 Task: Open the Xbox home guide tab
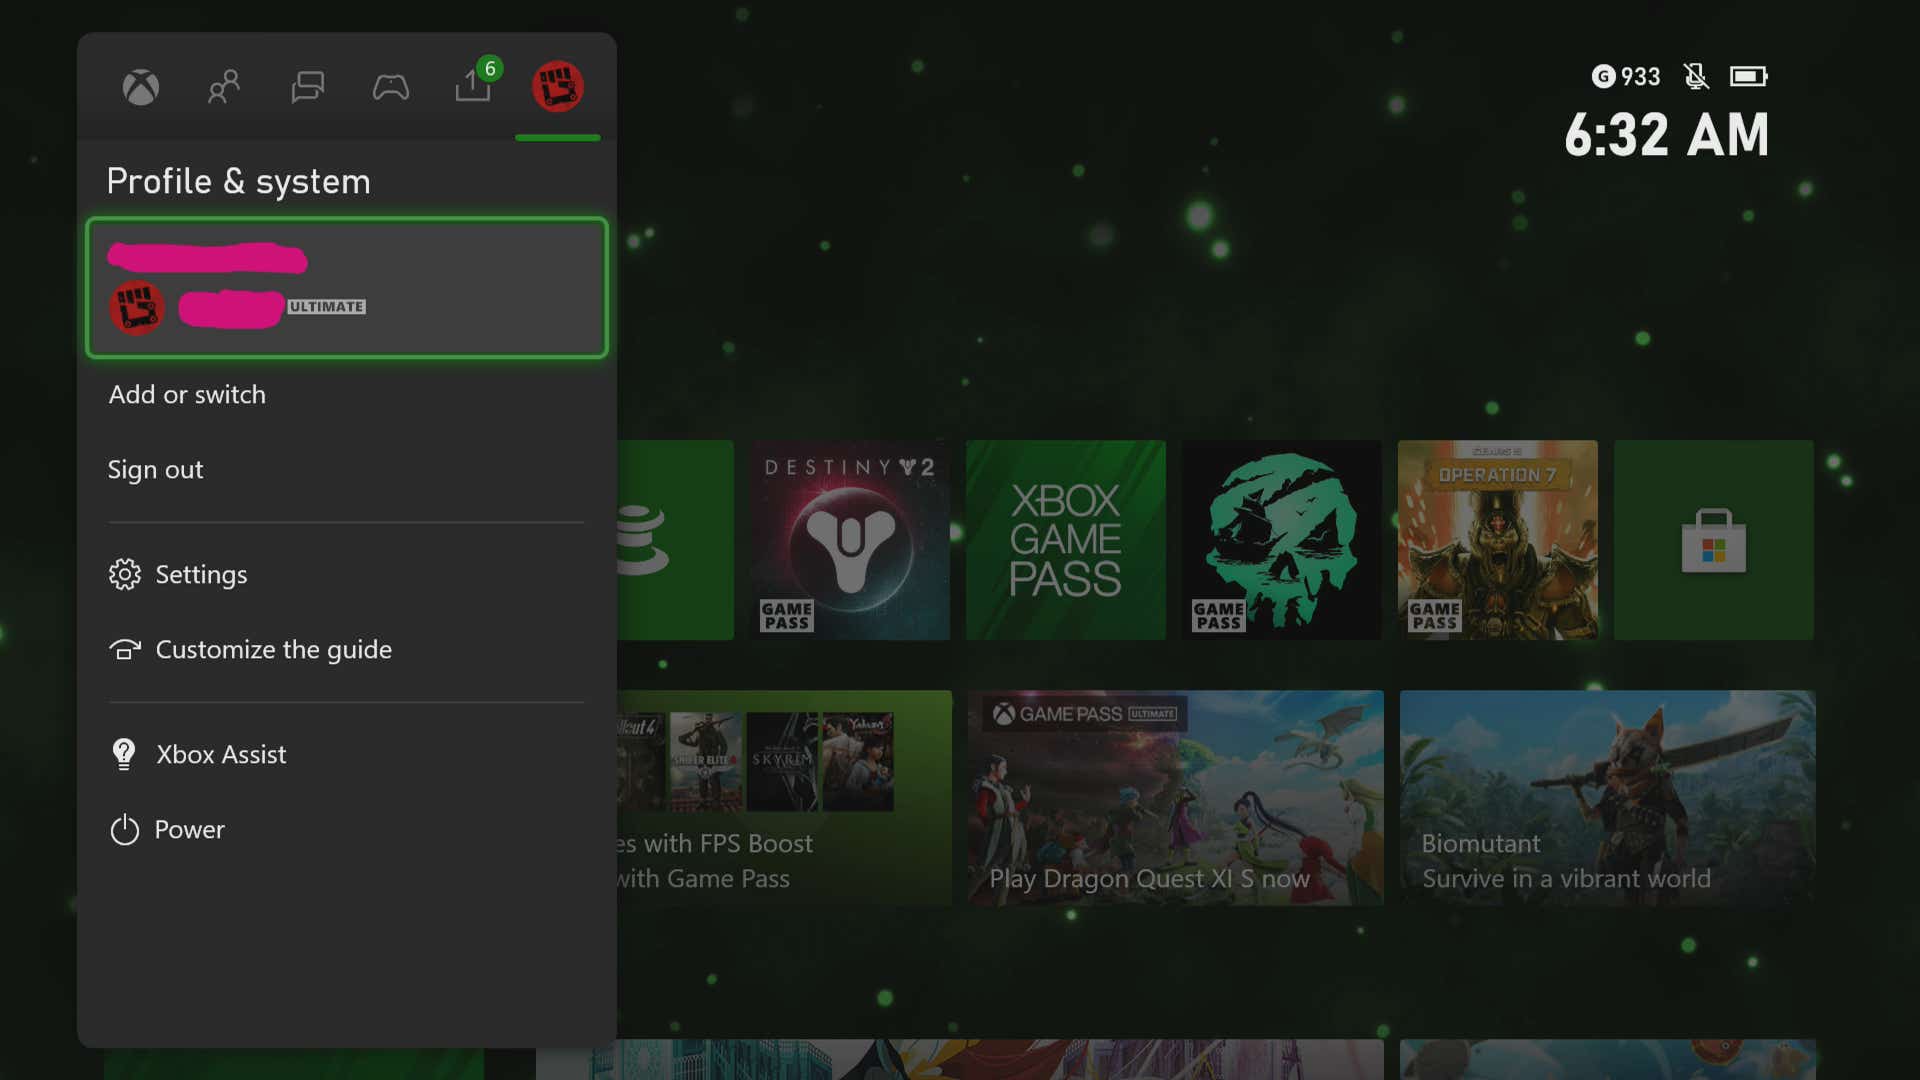[140, 87]
